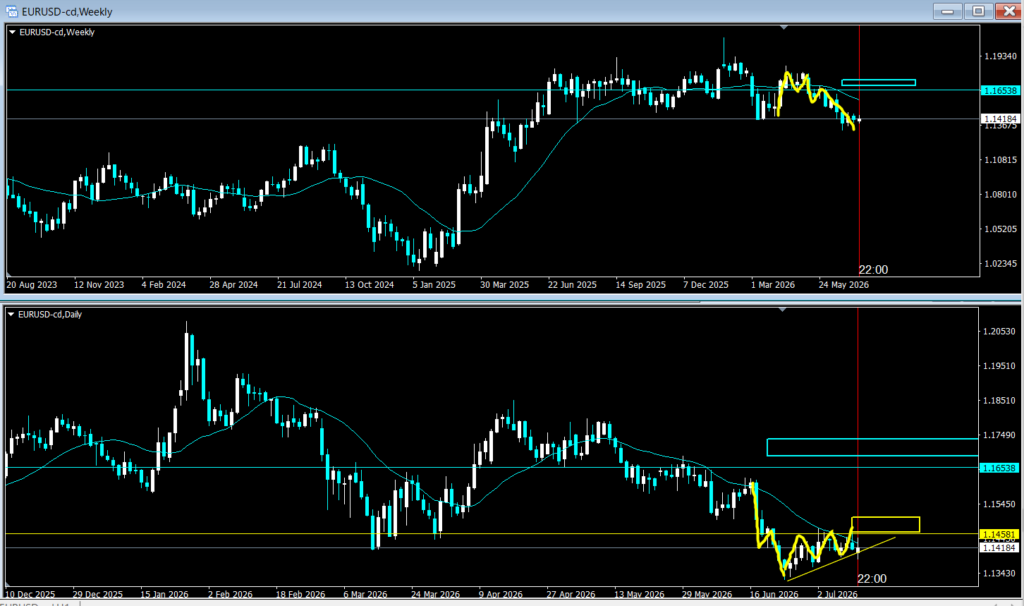Select the cyan rectangle on the weekly chart
This screenshot has height=606, width=1024.
pos(878,82)
